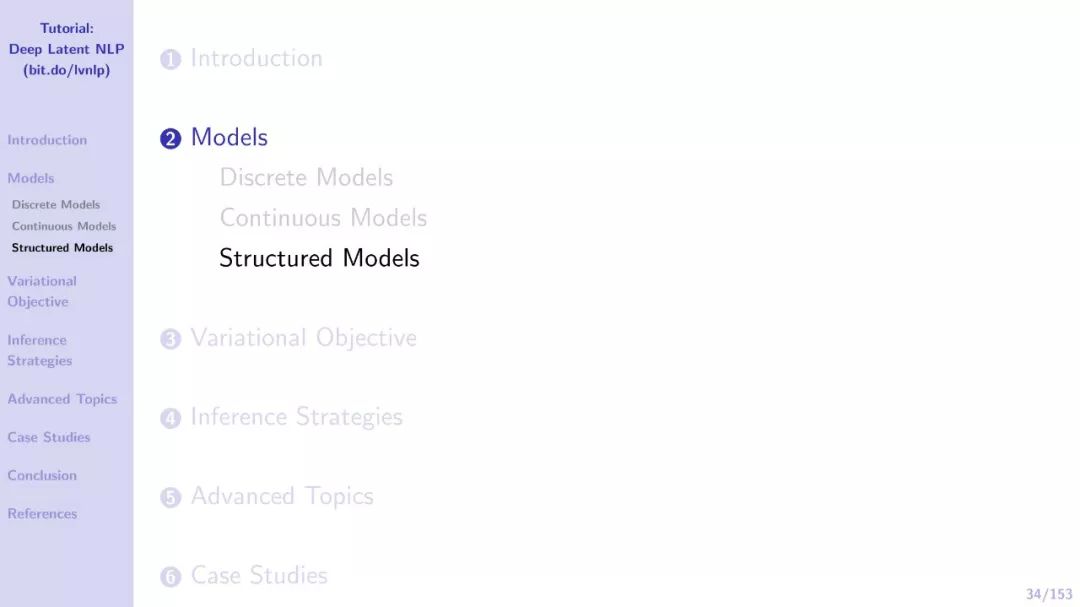Jump to Variational Objective in the sidebar
Image resolution: width=1080 pixels, height=607 pixels.
41,291
